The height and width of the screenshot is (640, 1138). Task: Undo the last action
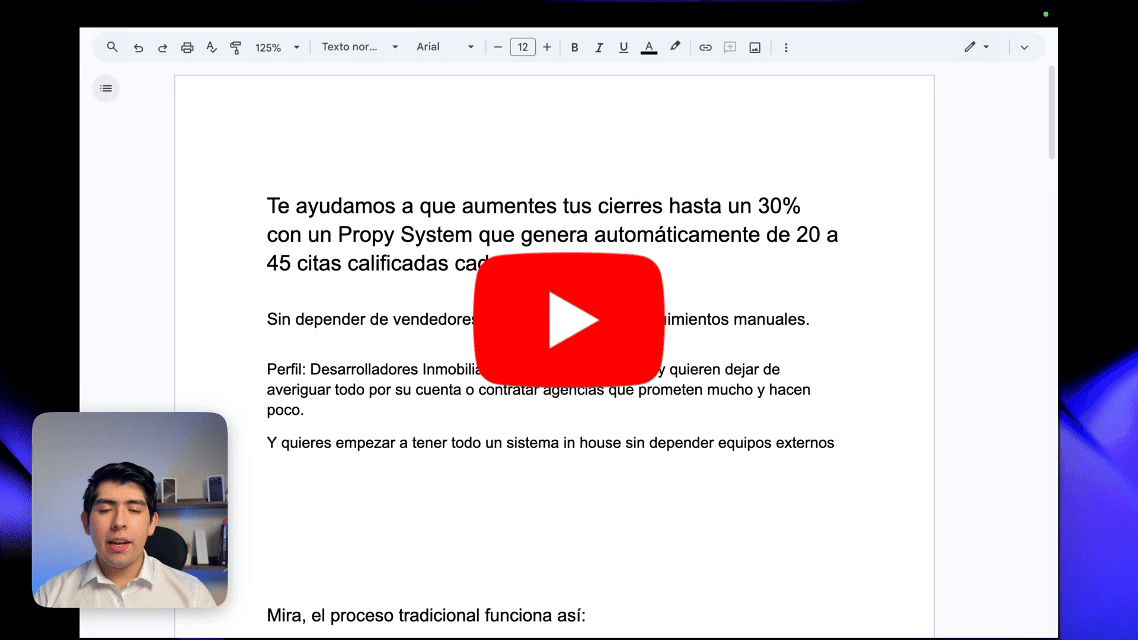point(138,47)
